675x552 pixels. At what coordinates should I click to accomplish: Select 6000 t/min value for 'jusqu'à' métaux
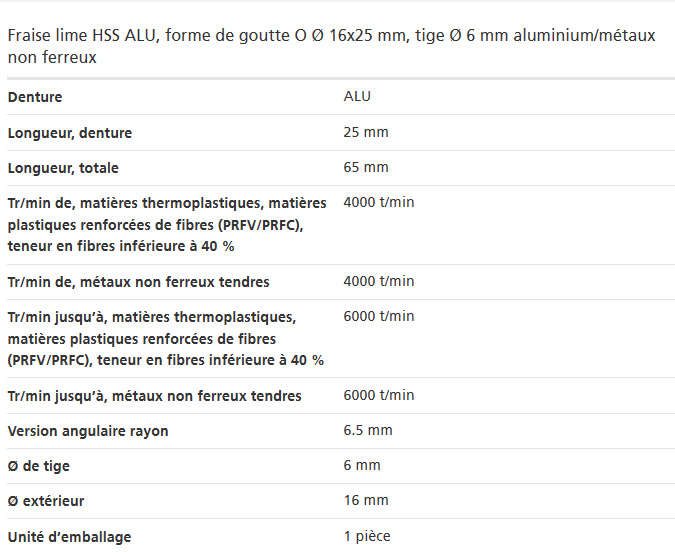pos(379,395)
